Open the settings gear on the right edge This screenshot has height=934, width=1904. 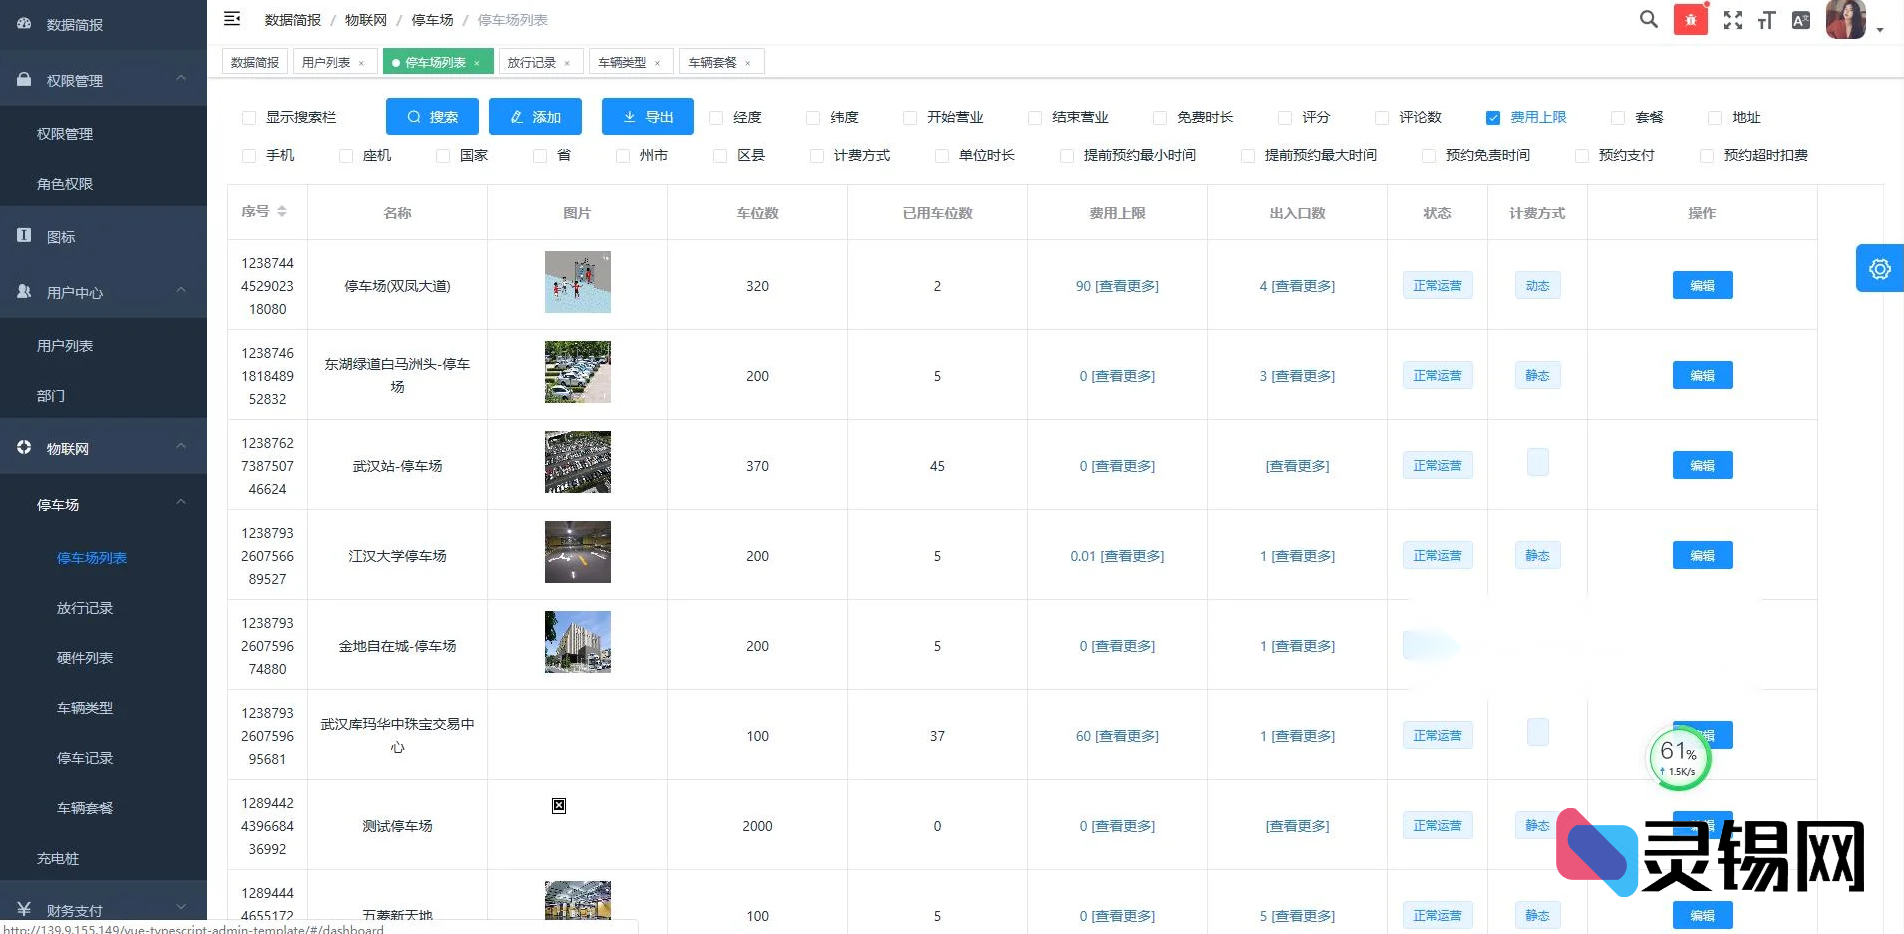click(1880, 268)
